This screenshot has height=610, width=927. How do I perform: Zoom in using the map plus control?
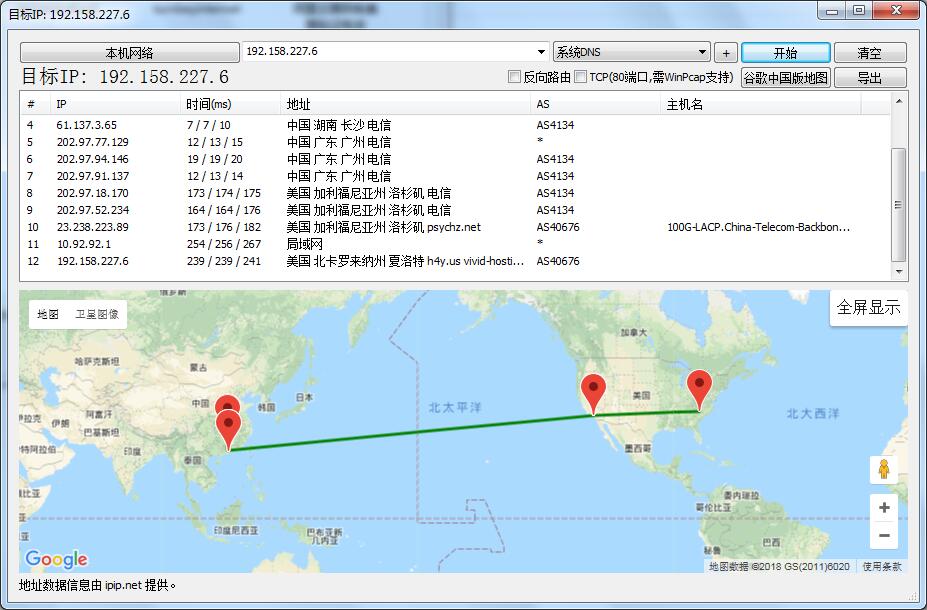click(883, 507)
